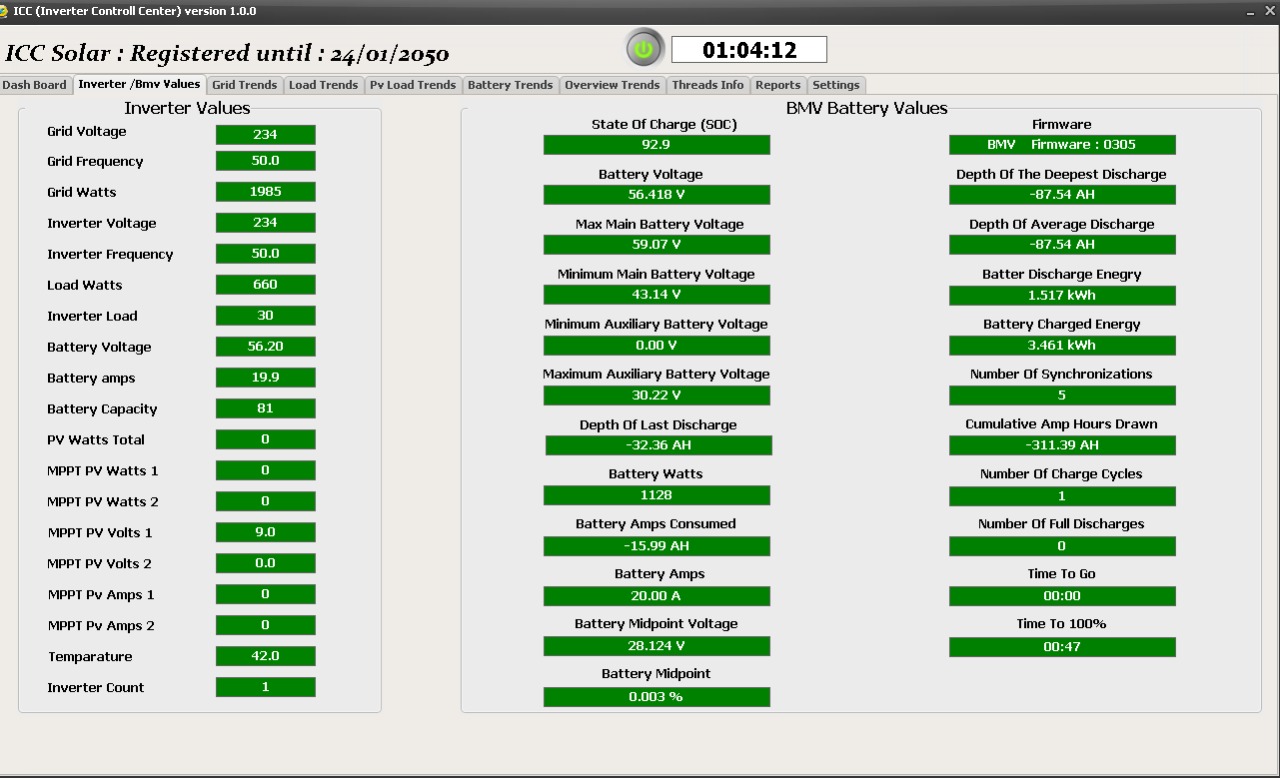This screenshot has height=778, width=1280.
Task: Switch to the Grid Trends tab
Action: pos(244,85)
